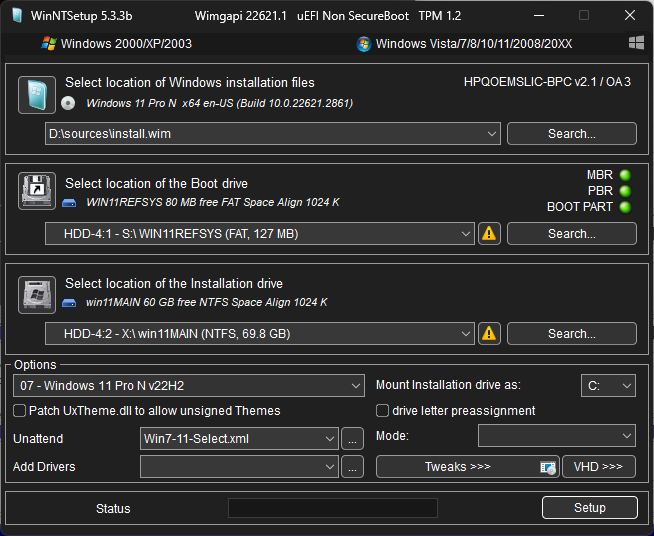Click Search for the Boot drive
Viewport: 654px width, 536px height.
pyautogui.click(x=571, y=234)
